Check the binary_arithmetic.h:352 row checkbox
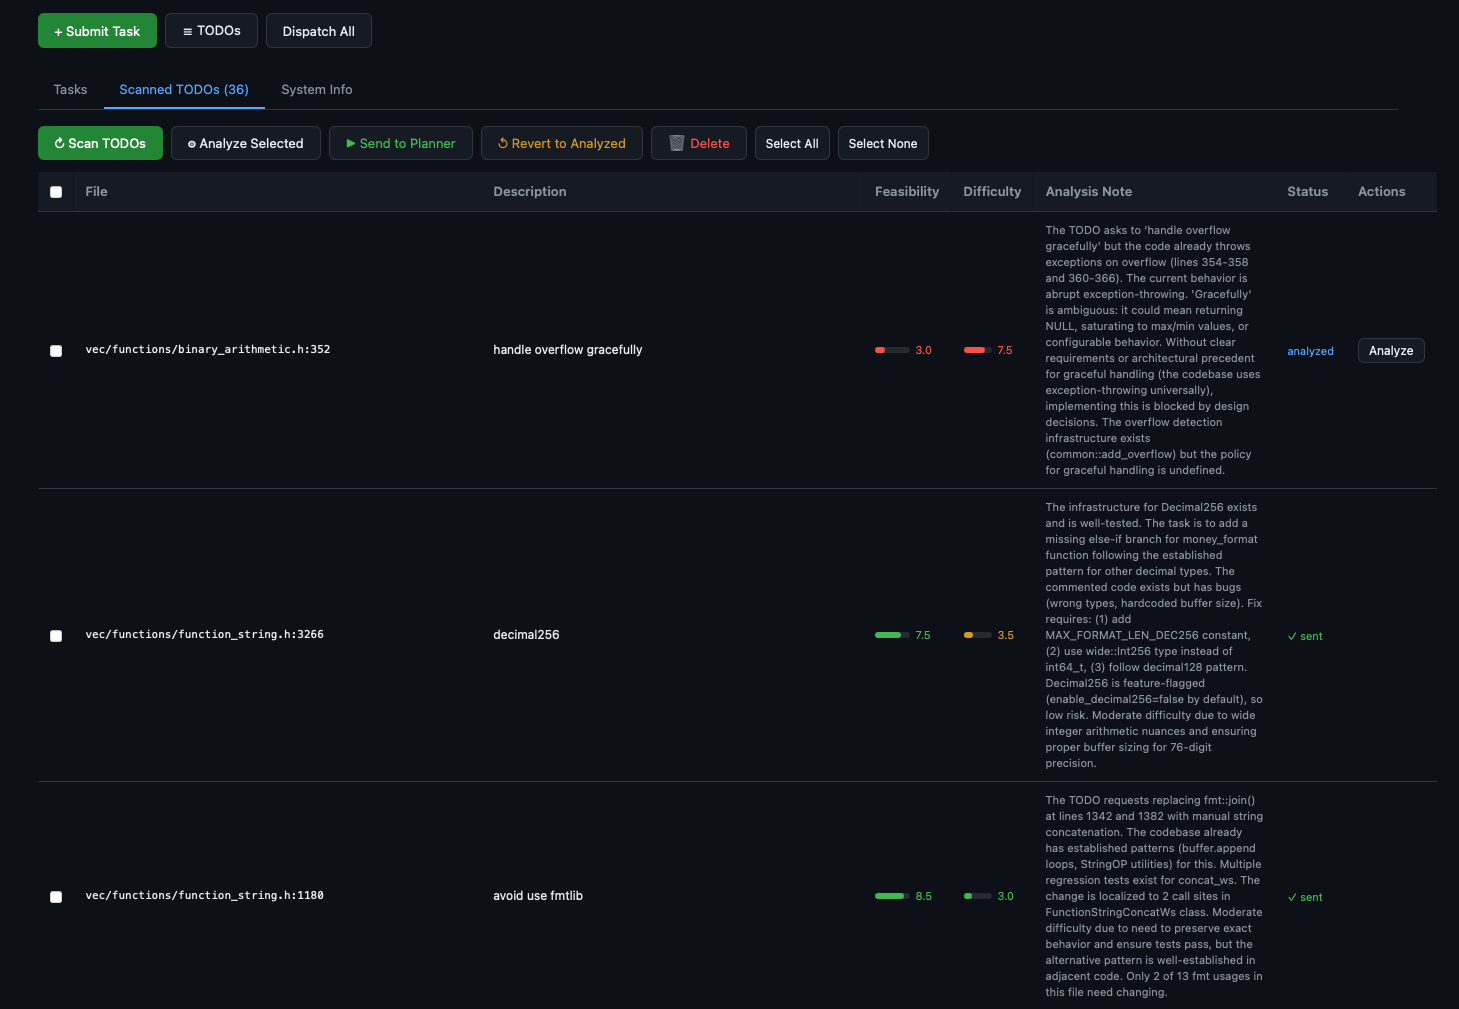The width and height of the screenshot is (1459, 1009). pyautogui.click(x=56, y=351)
